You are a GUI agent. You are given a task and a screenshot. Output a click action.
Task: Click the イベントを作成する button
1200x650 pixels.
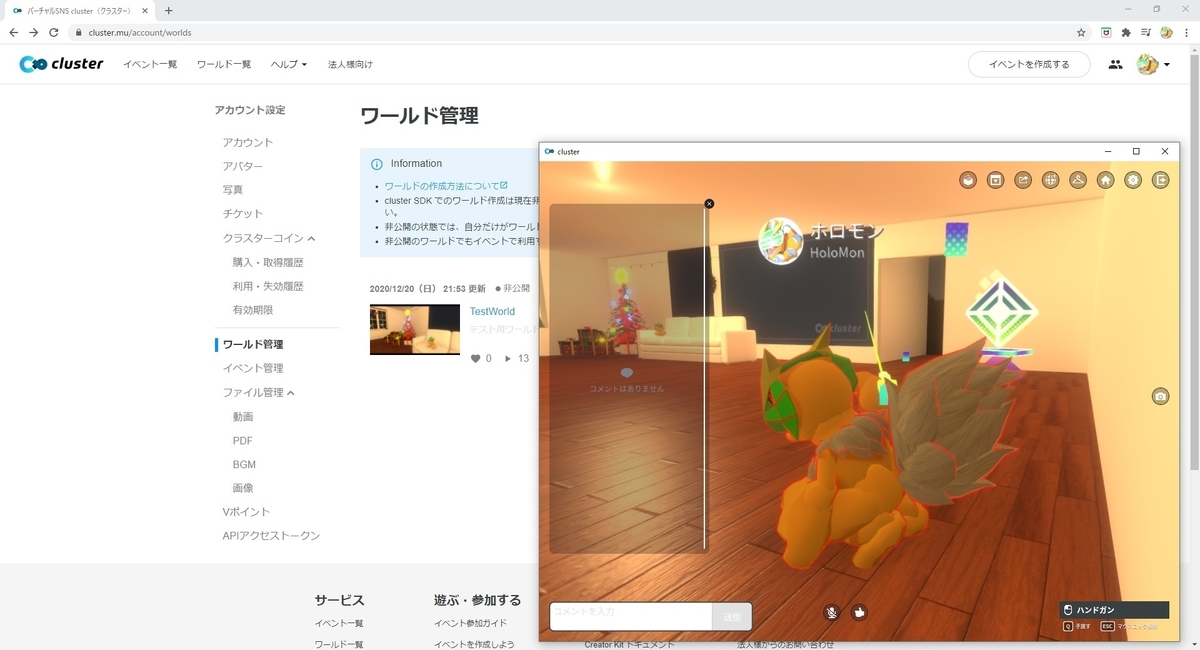point(1029,64)
